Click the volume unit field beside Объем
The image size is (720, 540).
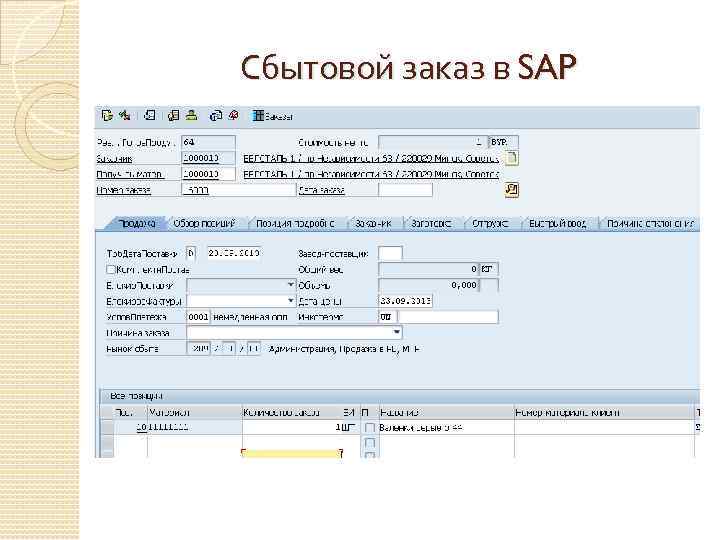click(489, 285)
